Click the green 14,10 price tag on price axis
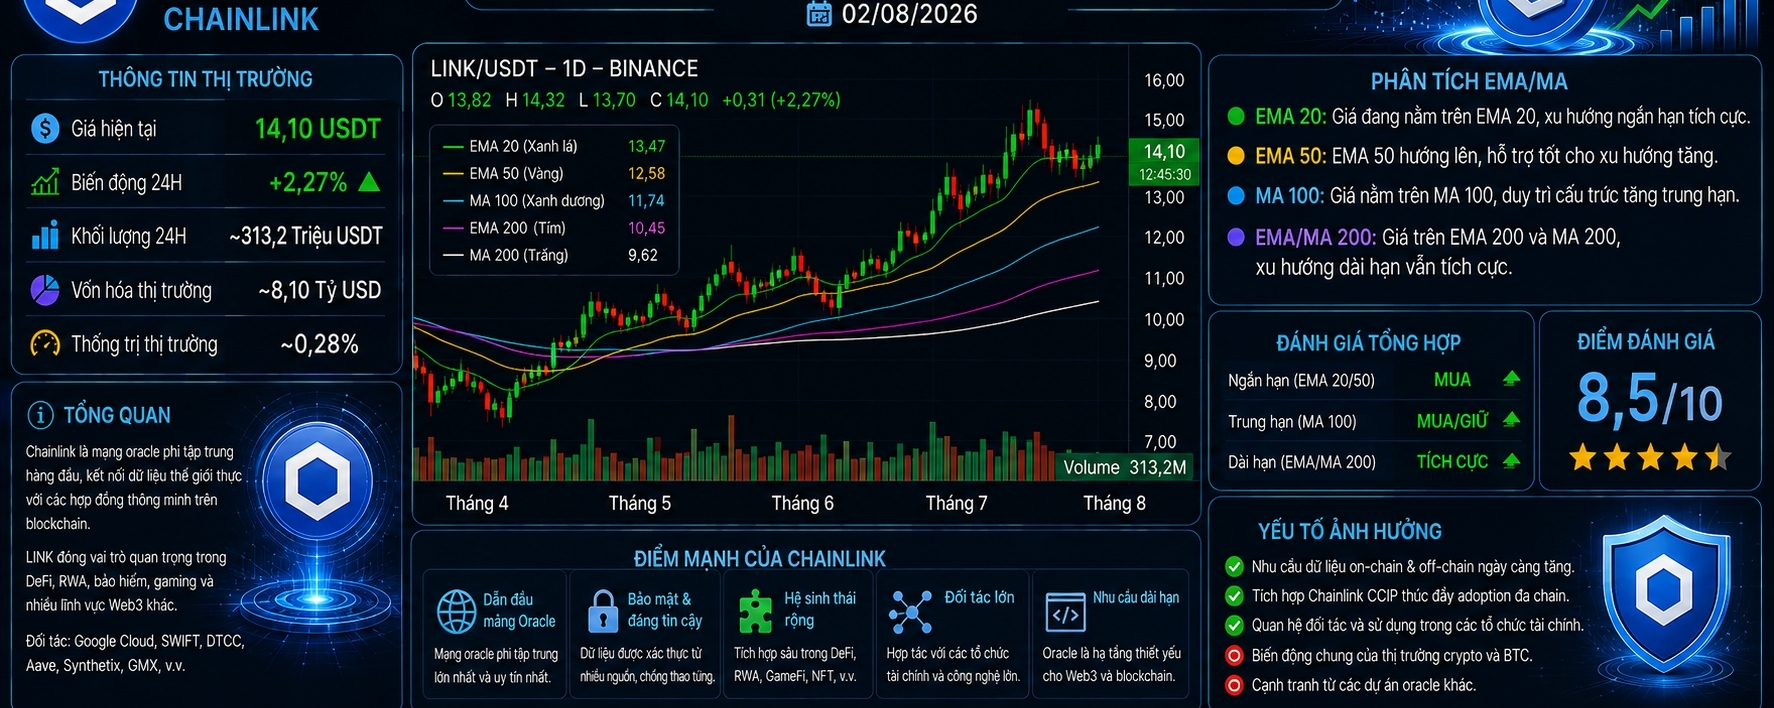The width and height of the screenshot is (1774, 708). click(1164, 161)
